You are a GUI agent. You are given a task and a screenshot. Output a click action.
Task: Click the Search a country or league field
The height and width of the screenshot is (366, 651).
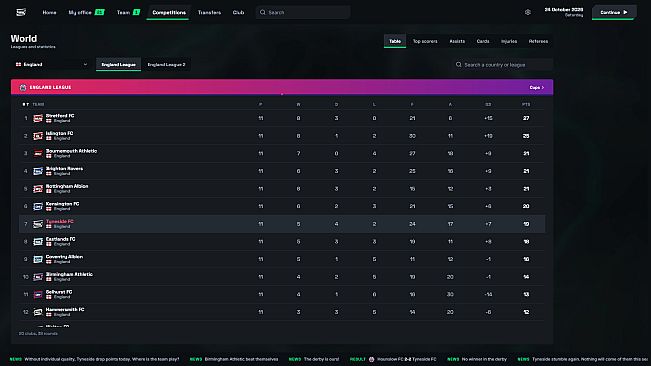tap(502, 65)
